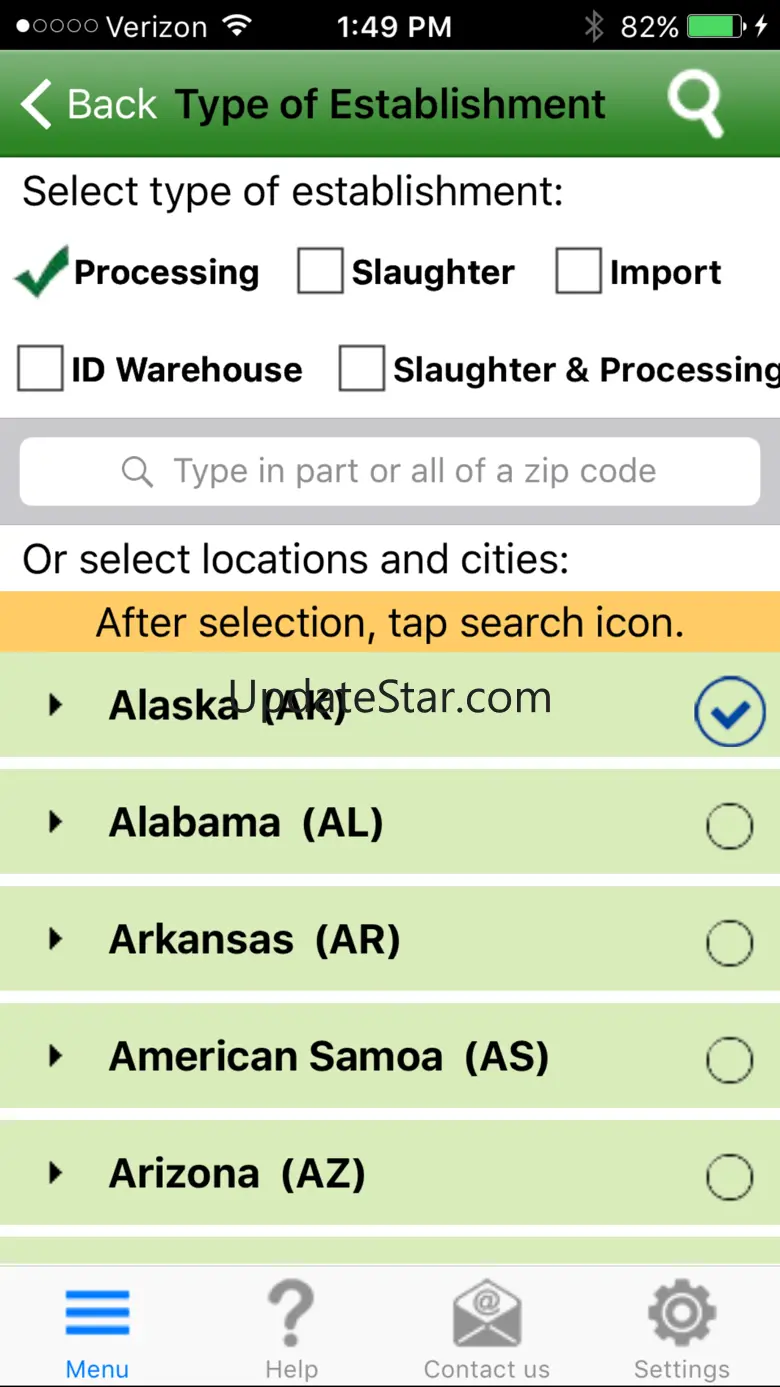
Task: Expand the Alabama (AL) row arrow
Action: 56,822
